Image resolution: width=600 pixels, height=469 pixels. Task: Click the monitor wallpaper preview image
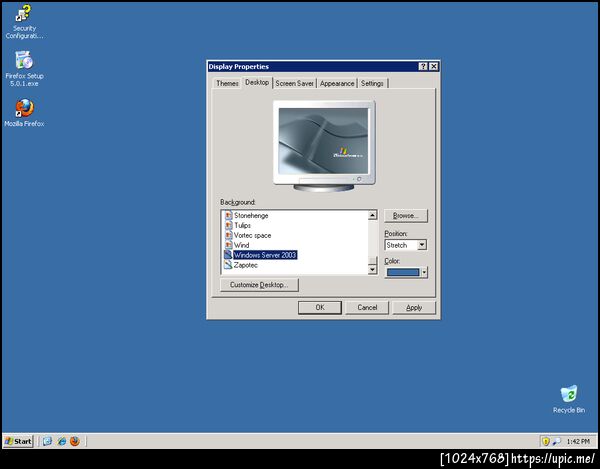point(323,141)
